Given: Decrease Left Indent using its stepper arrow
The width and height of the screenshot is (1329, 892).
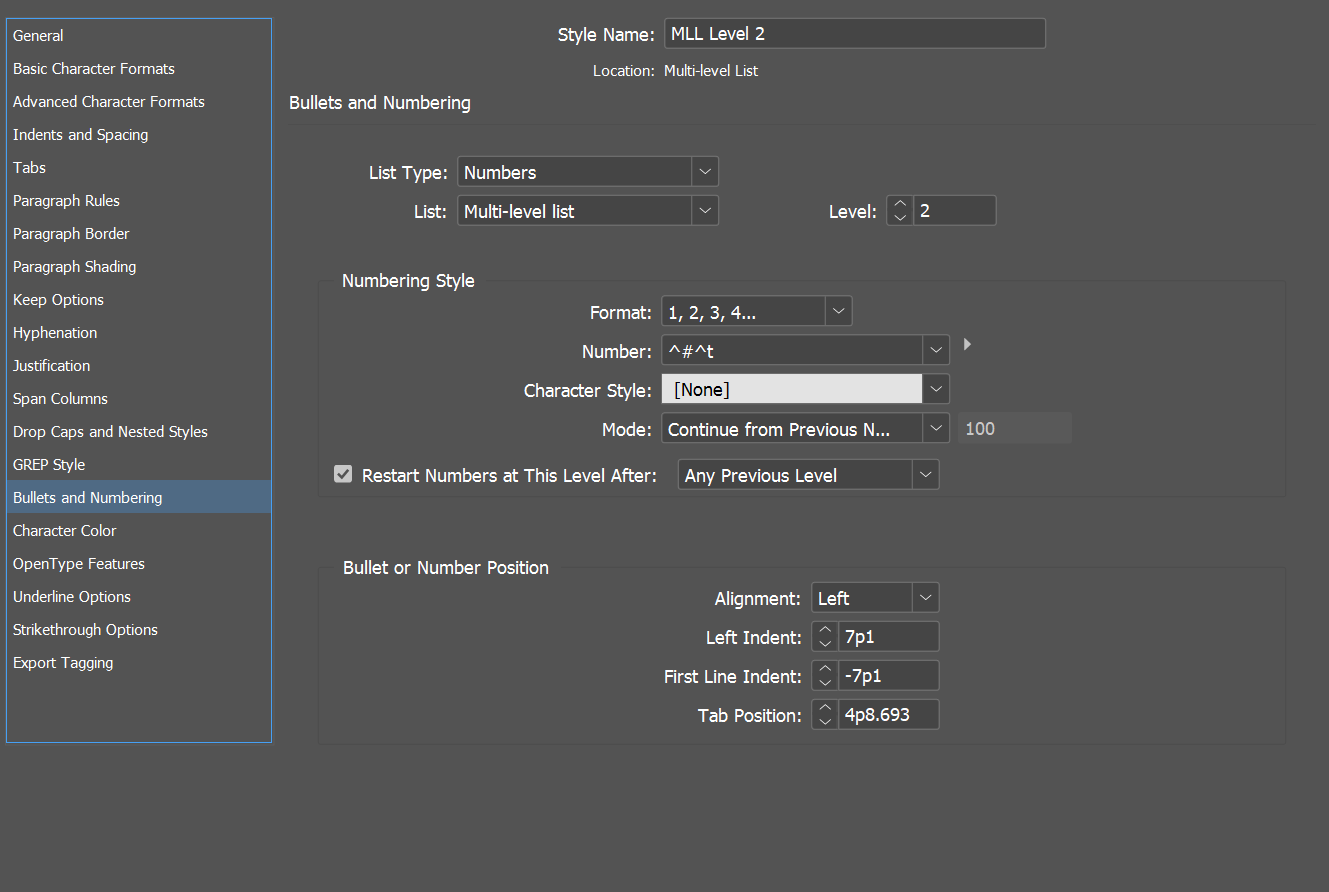Looking at the screenshot, I should (x=823, y=641).
